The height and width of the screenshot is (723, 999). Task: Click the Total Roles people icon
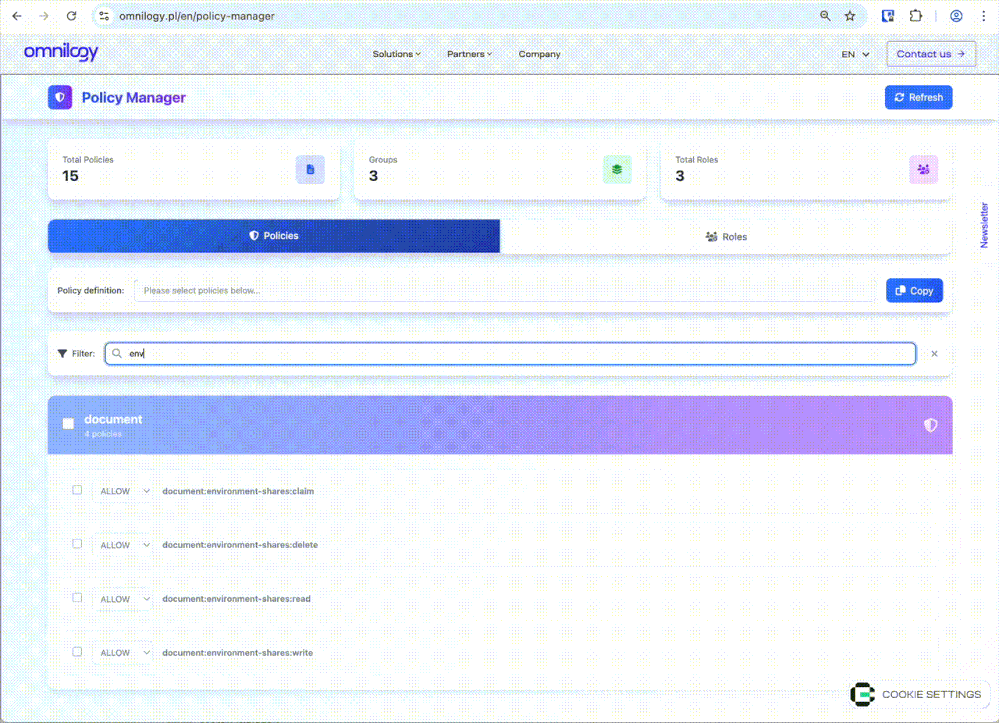pos(923,170)
